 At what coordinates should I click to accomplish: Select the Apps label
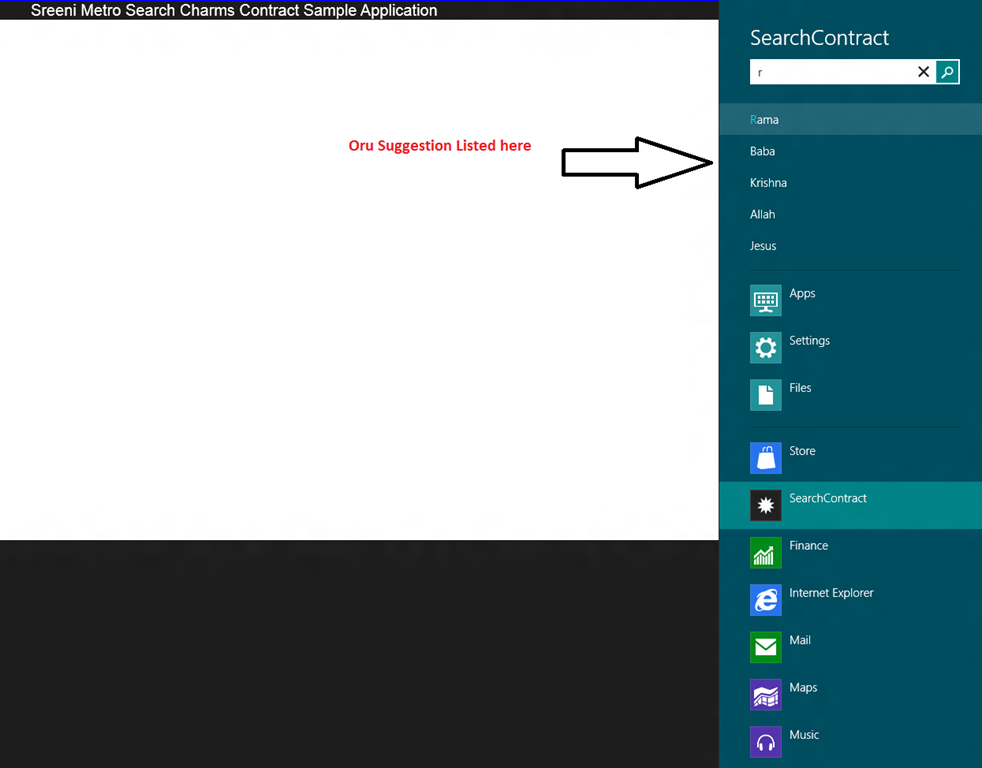(802, 293)
